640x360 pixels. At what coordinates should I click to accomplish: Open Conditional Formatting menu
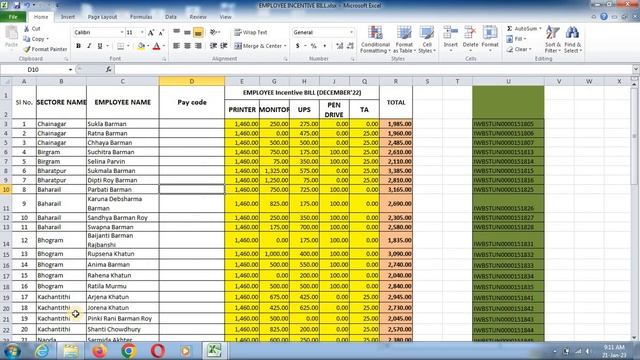(x=375, y=39)
